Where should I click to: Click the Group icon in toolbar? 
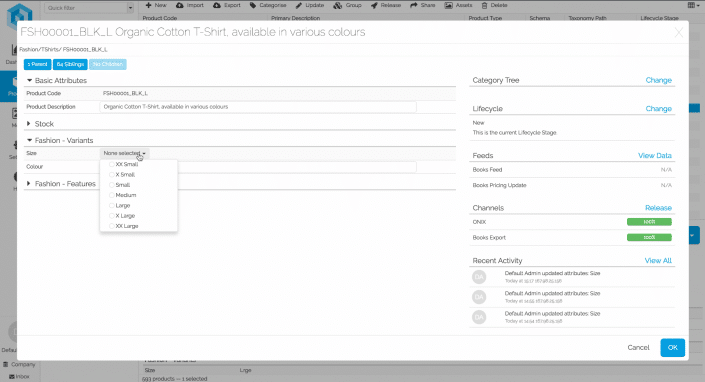[338, 5]
